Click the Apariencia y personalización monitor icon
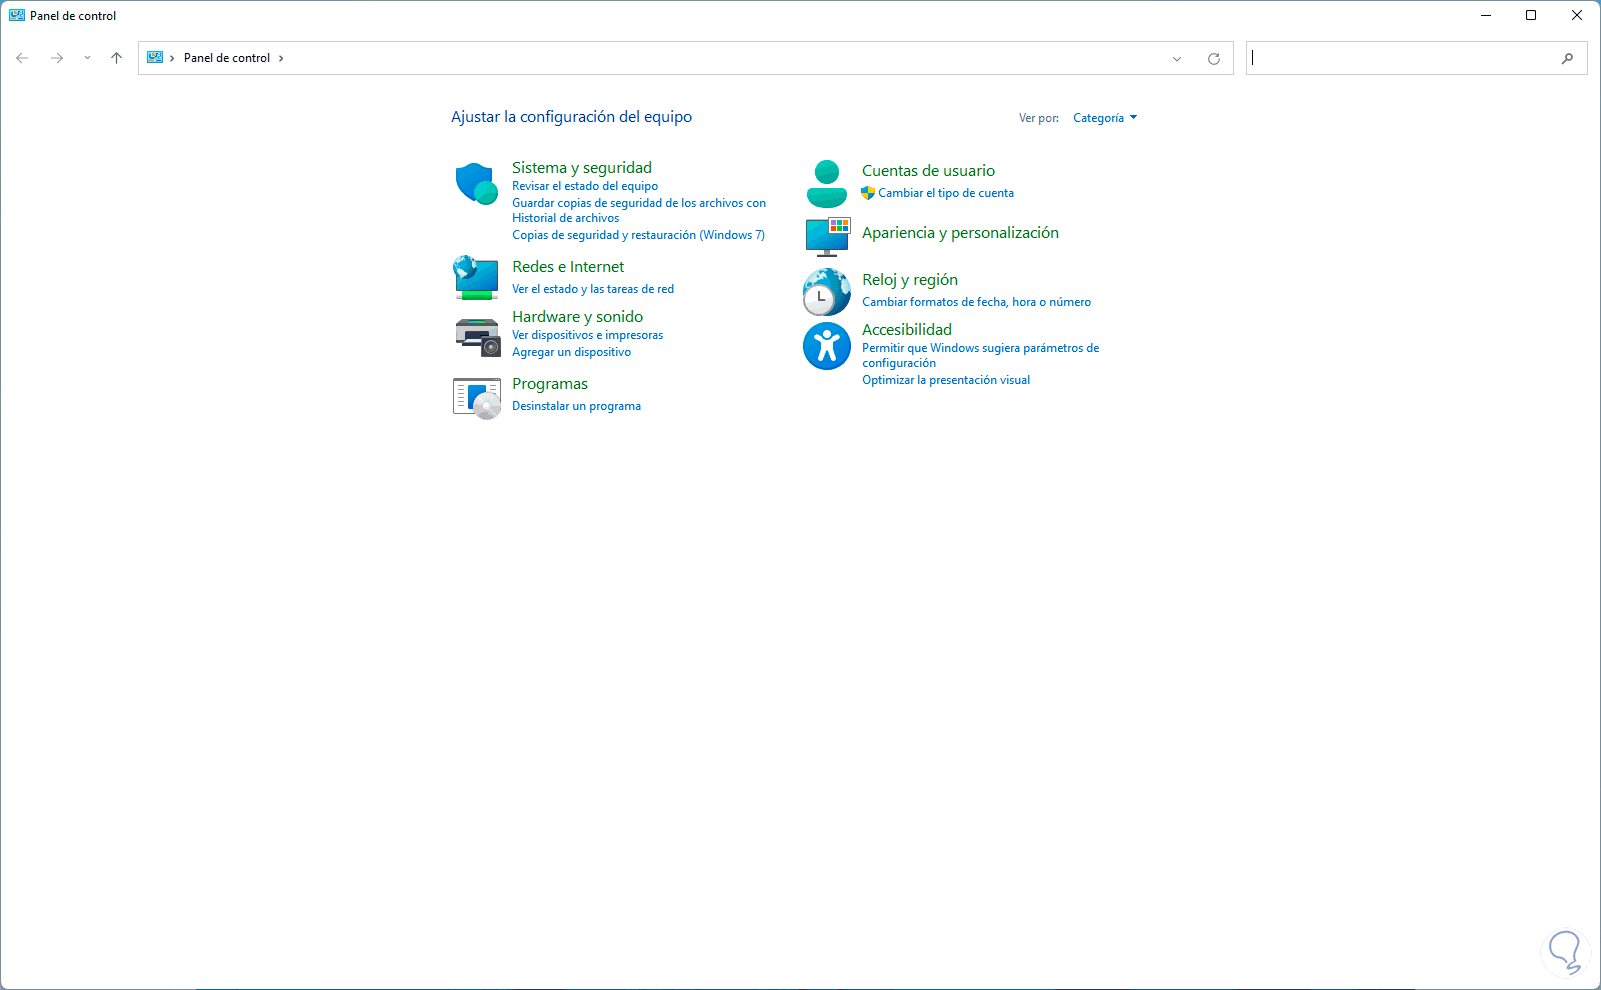1601x990 pixels. tap(827, 237)
